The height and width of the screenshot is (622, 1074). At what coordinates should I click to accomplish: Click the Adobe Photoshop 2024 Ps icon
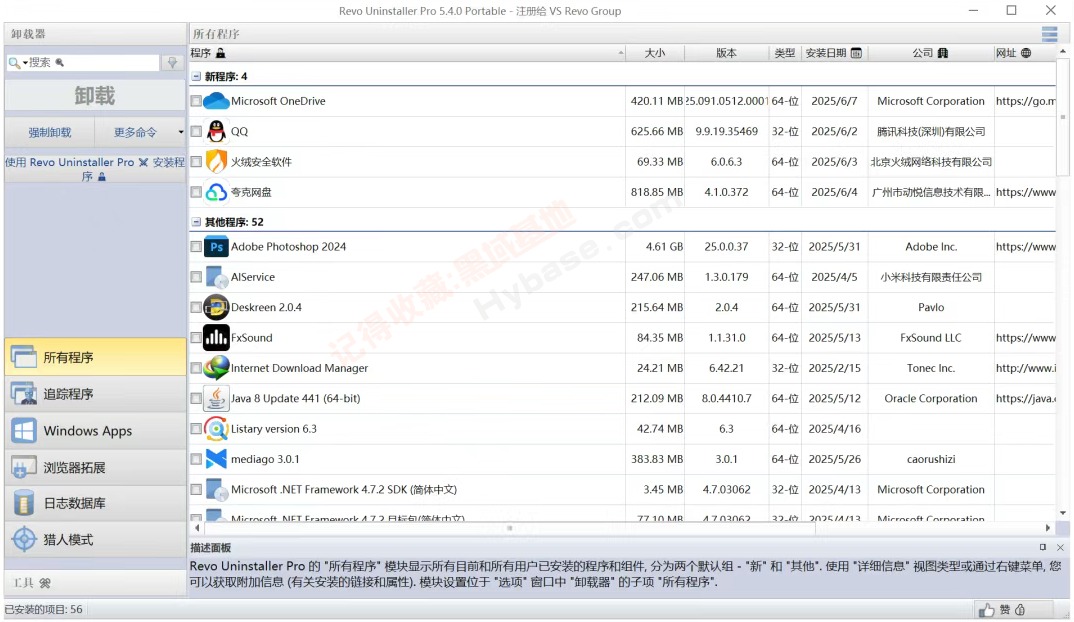[x=216, y=247]
